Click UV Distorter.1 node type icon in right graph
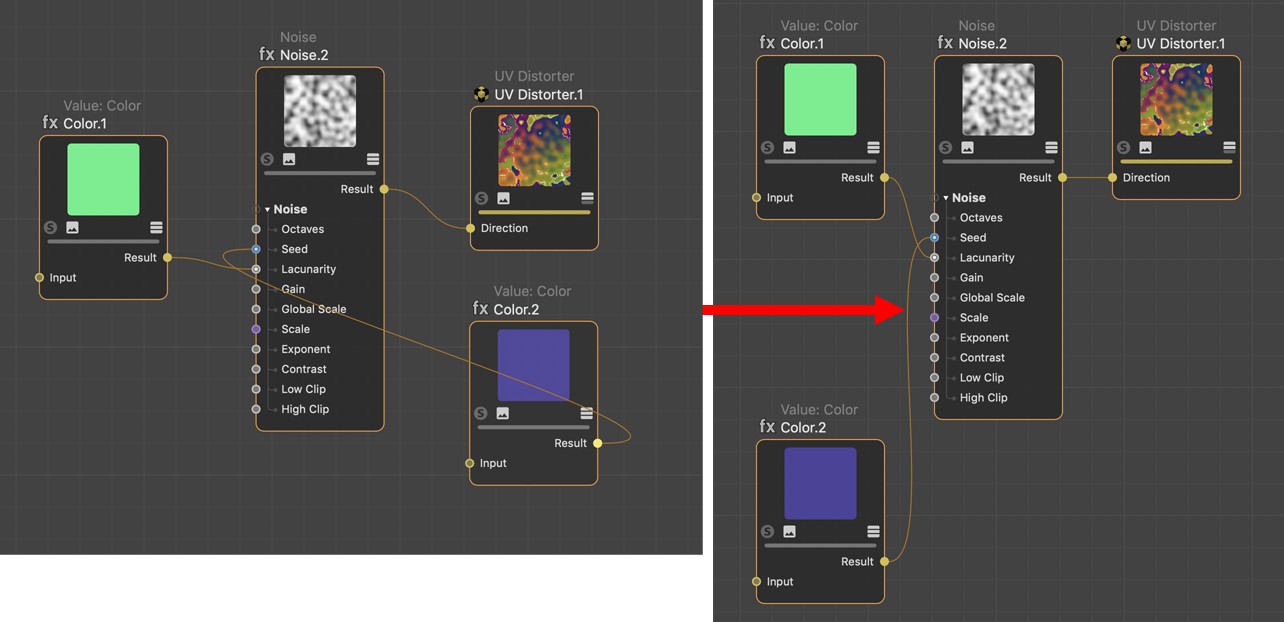The image size is (1284, 622). point(1123,44)
